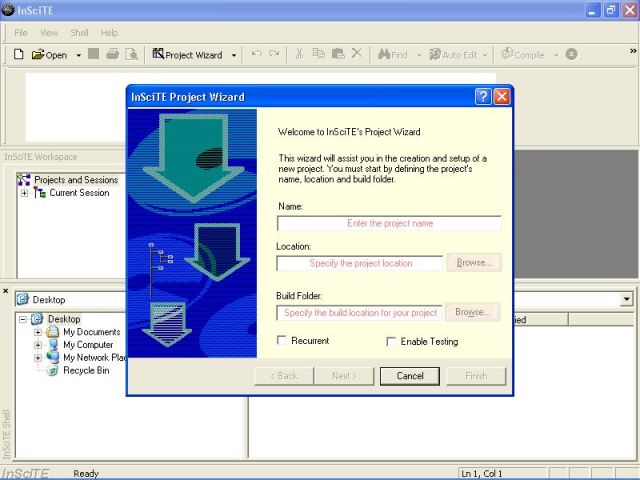Click the Save icon in toolbar
The width and height of the screenshot is (640, 480).
(x=94, y=54)
